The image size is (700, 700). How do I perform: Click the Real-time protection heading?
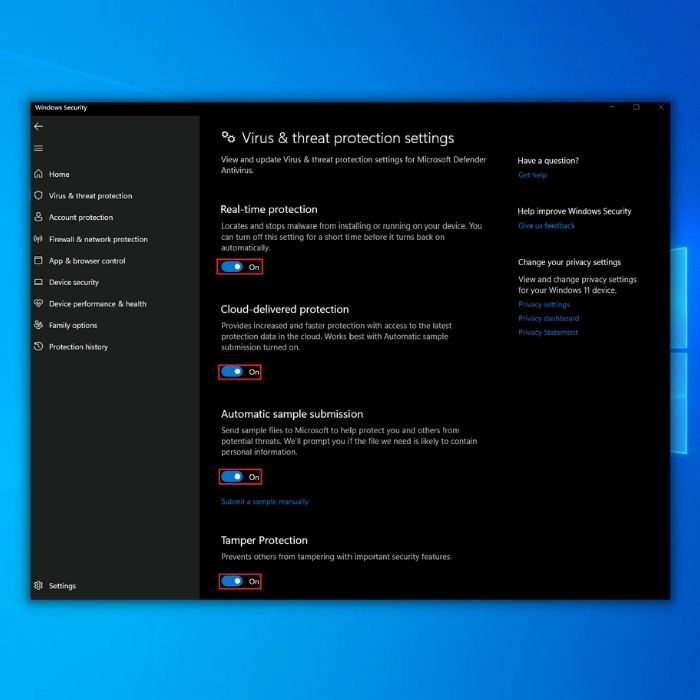point(269,209)
